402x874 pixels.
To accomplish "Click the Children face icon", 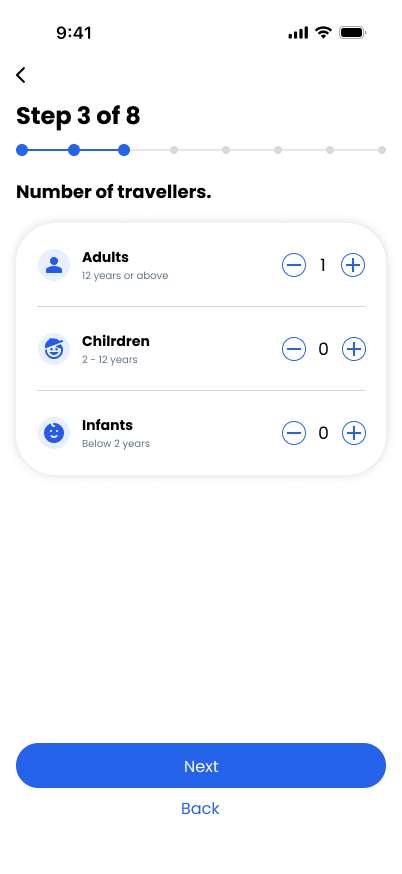I will click(x=54, y=349).
